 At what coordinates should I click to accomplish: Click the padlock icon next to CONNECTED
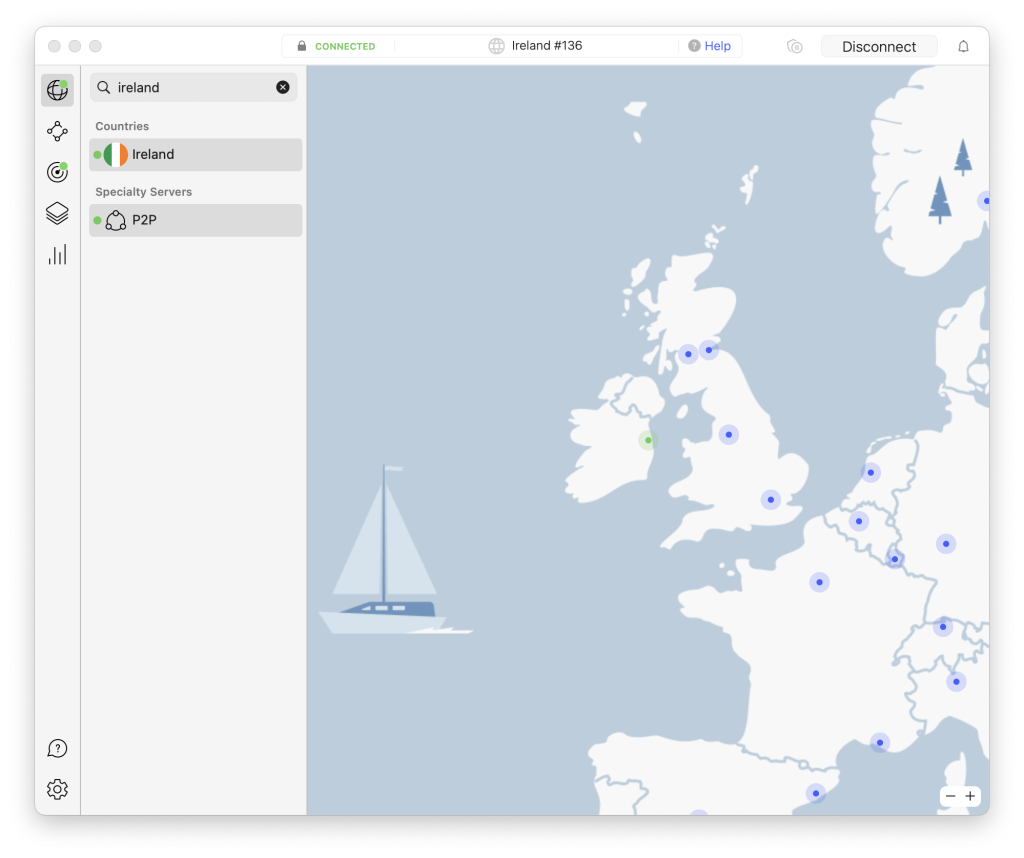click(301, 46)
